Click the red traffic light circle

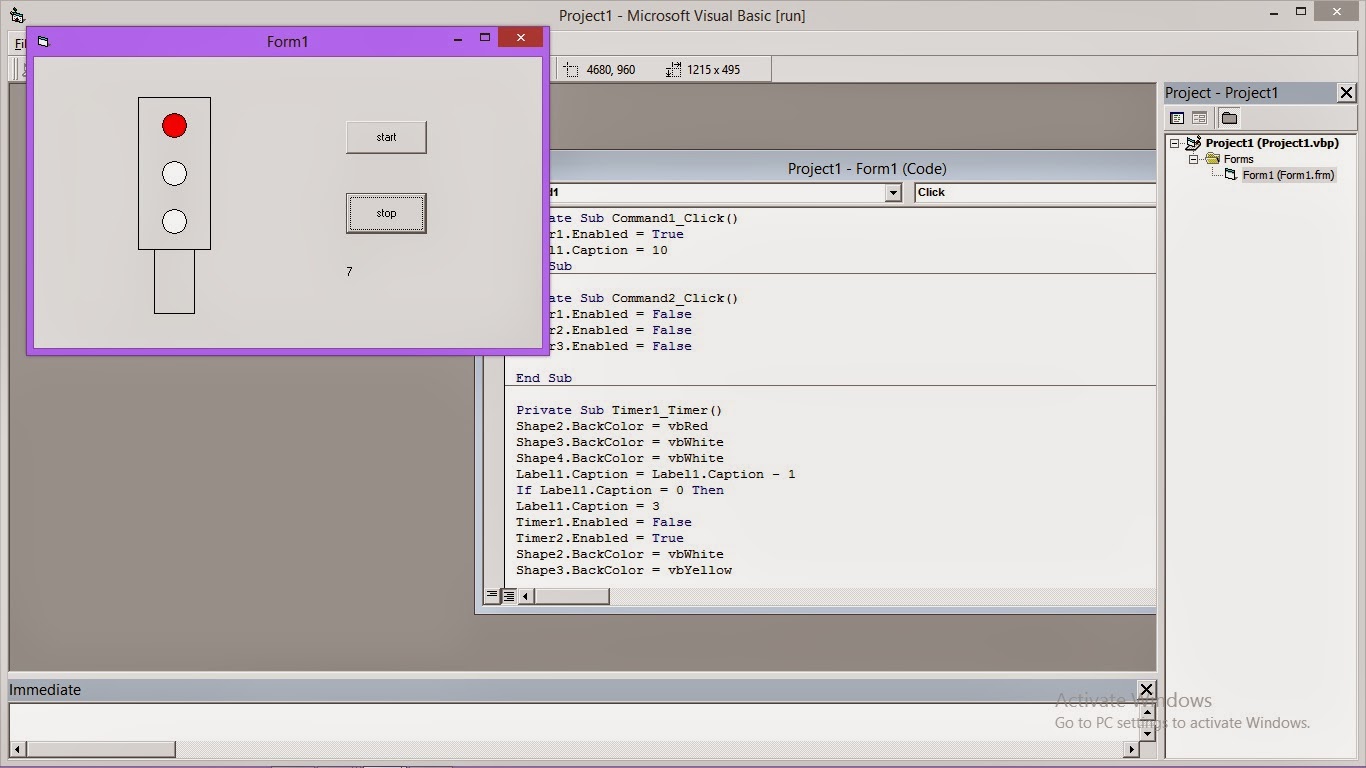pyautogui.click(x=174, y=125)
